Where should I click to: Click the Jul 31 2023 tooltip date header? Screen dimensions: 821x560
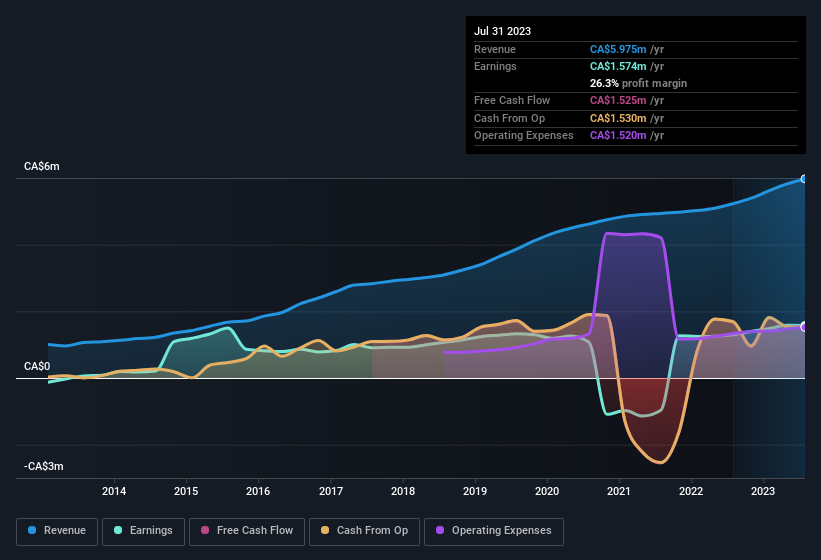coord(503,31)
